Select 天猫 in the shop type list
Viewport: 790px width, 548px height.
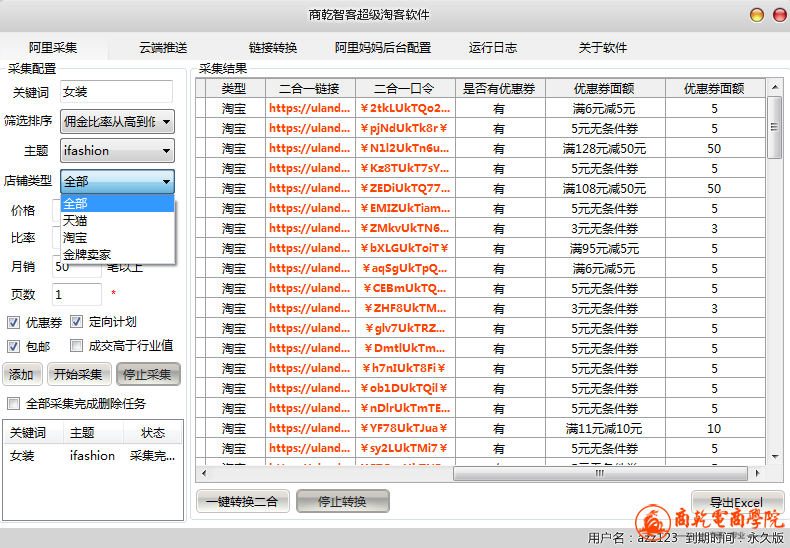pyautogui.click(x=117, y=221)
